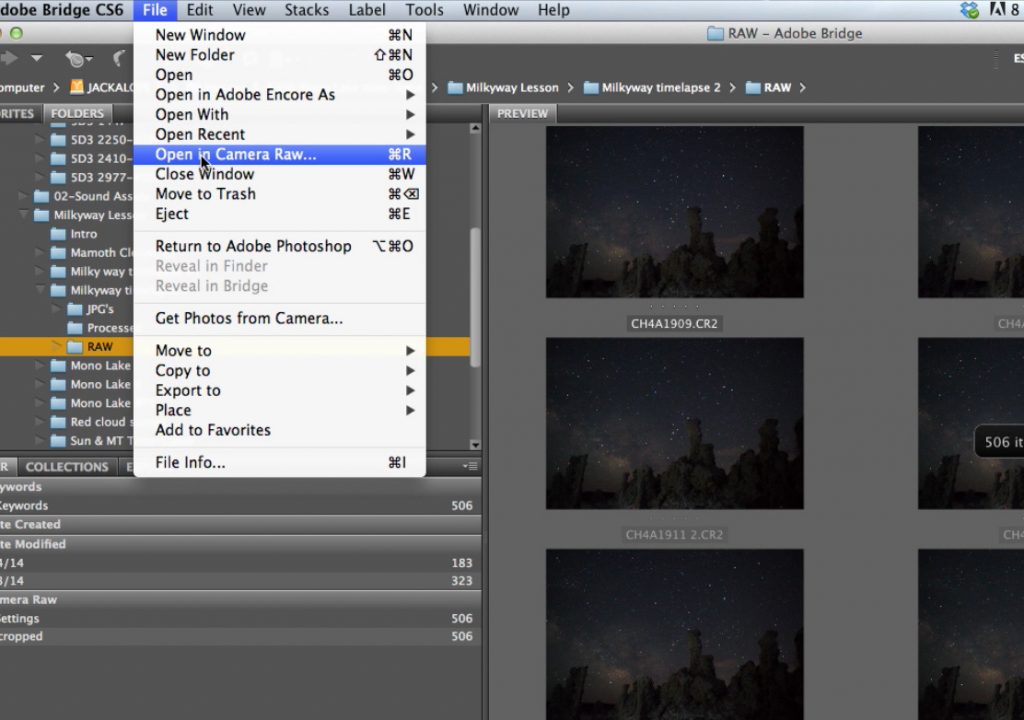This screenshot has height=720, width=1024.
Task: Filter by the Date Modified row showing 323
Action: pos(240,581)
